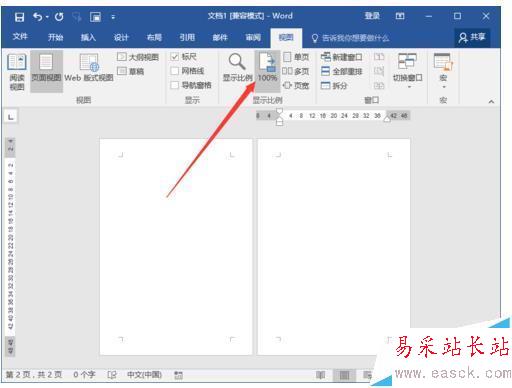512x388 pixels.
Task: Choose 单页 one page zoom
Action: pos(296,57)
